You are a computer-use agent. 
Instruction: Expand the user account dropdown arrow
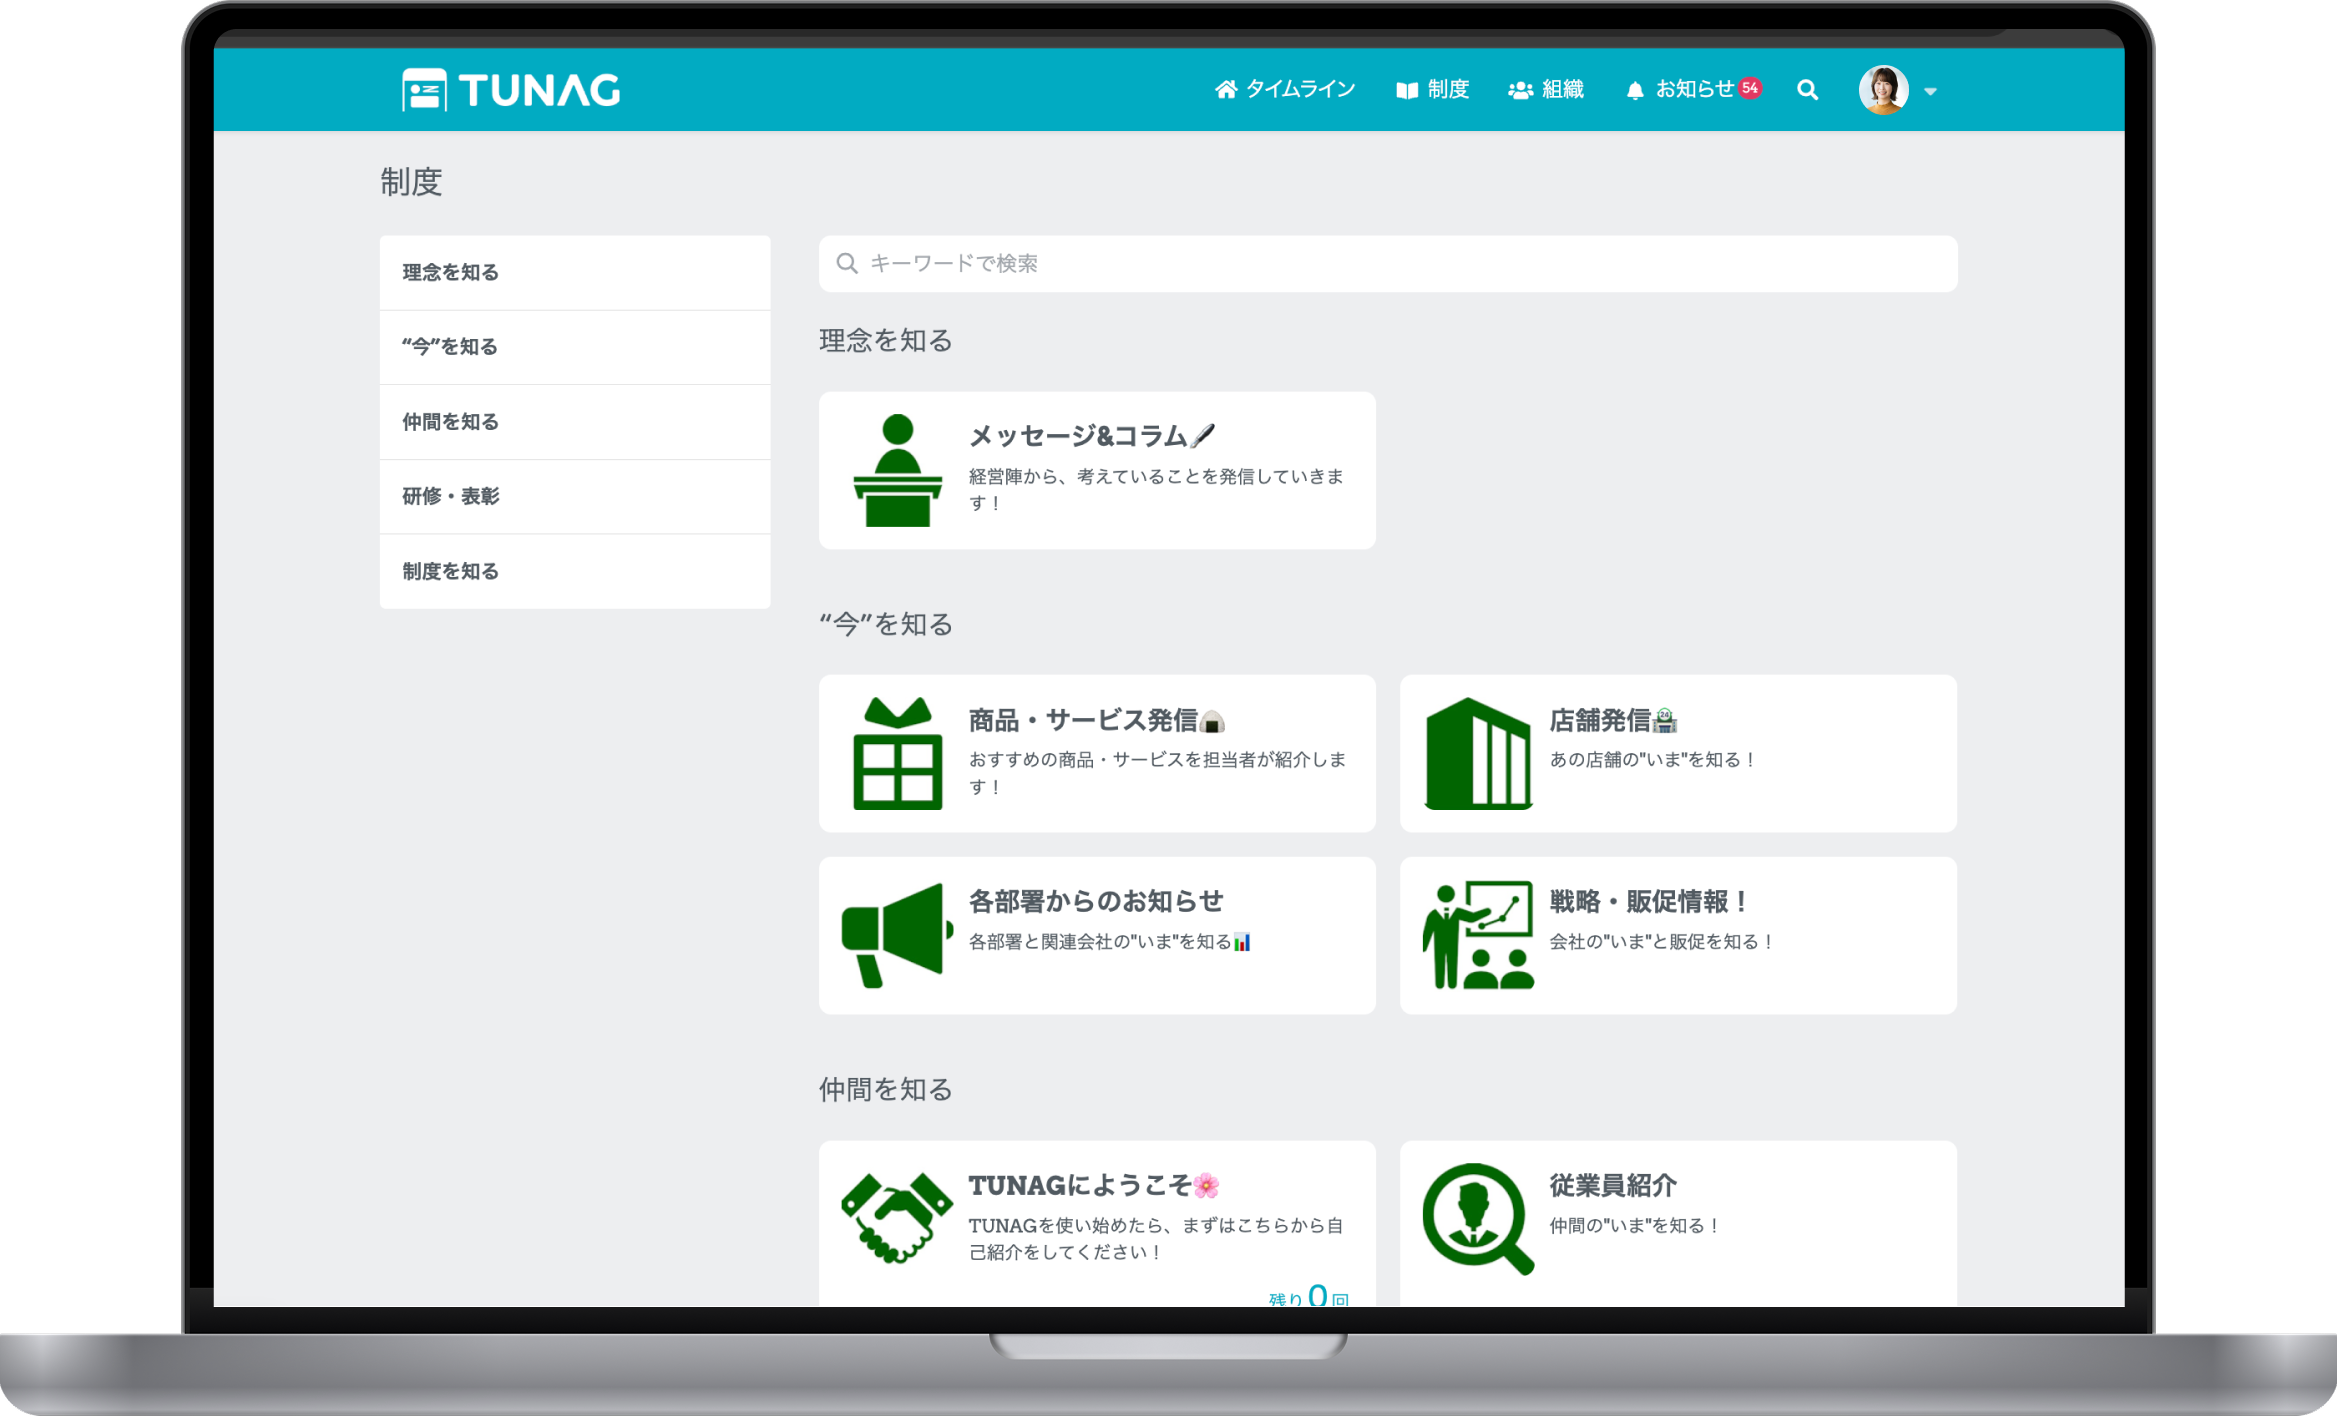[1931, 91]
